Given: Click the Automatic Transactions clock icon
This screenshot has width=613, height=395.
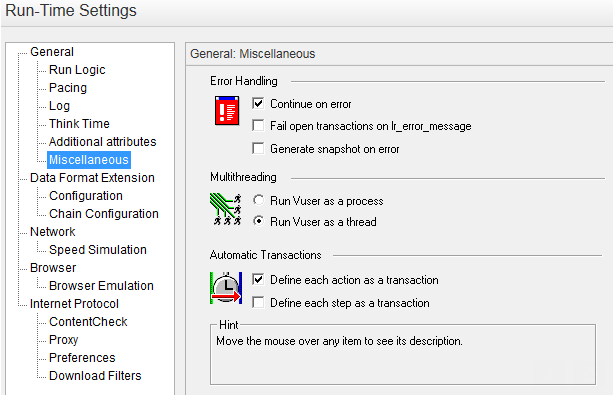Looking at the screenshot, I should coord(226,288).
